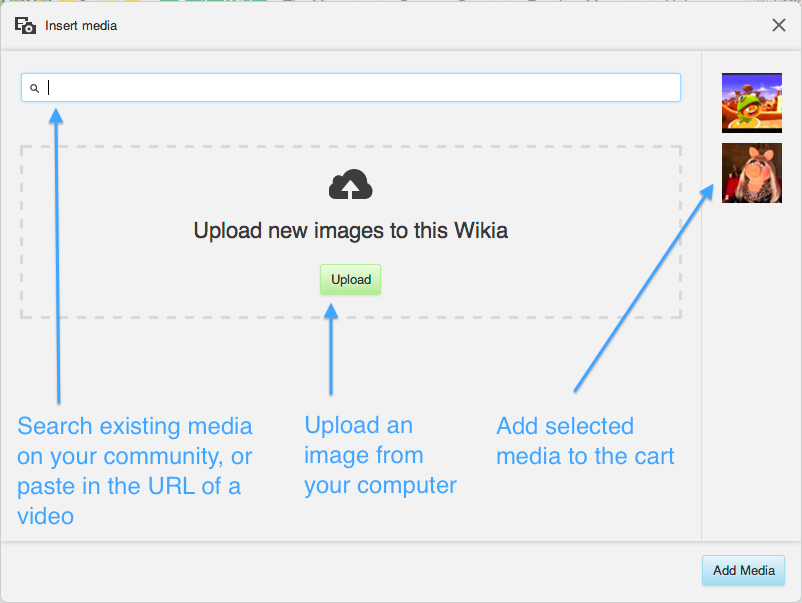Click the Add Media button
Viewport: 802px width, 603px height.
pyautogui.click(x=743, y=570)
